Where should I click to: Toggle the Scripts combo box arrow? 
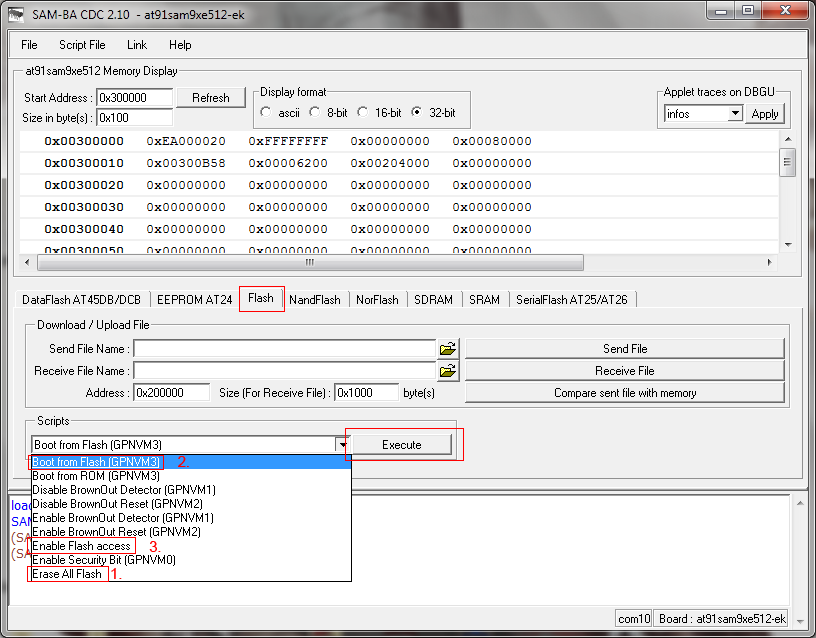[x=342, y=445]
